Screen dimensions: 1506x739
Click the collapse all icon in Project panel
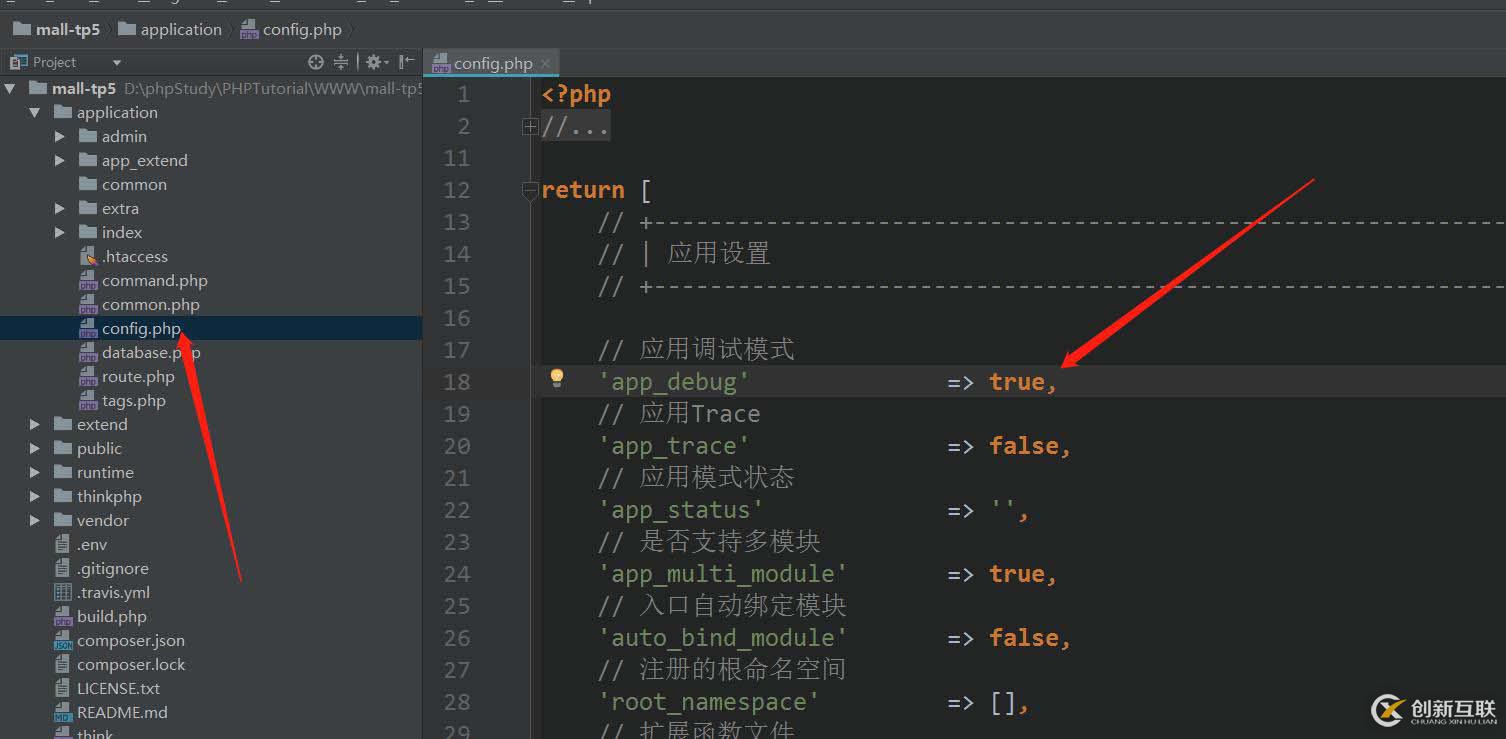click(341, 62)
